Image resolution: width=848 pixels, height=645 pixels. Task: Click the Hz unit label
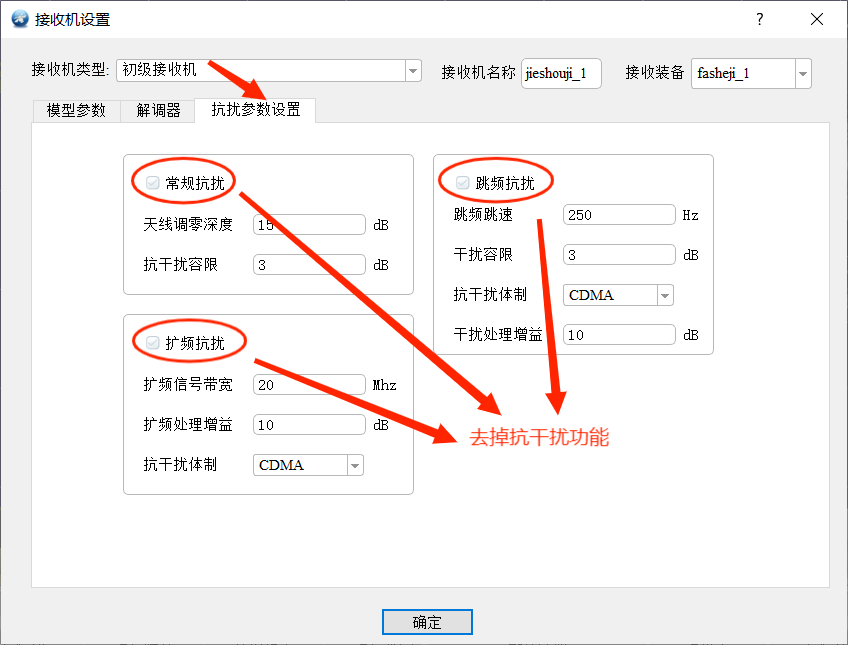click(691, 215)
